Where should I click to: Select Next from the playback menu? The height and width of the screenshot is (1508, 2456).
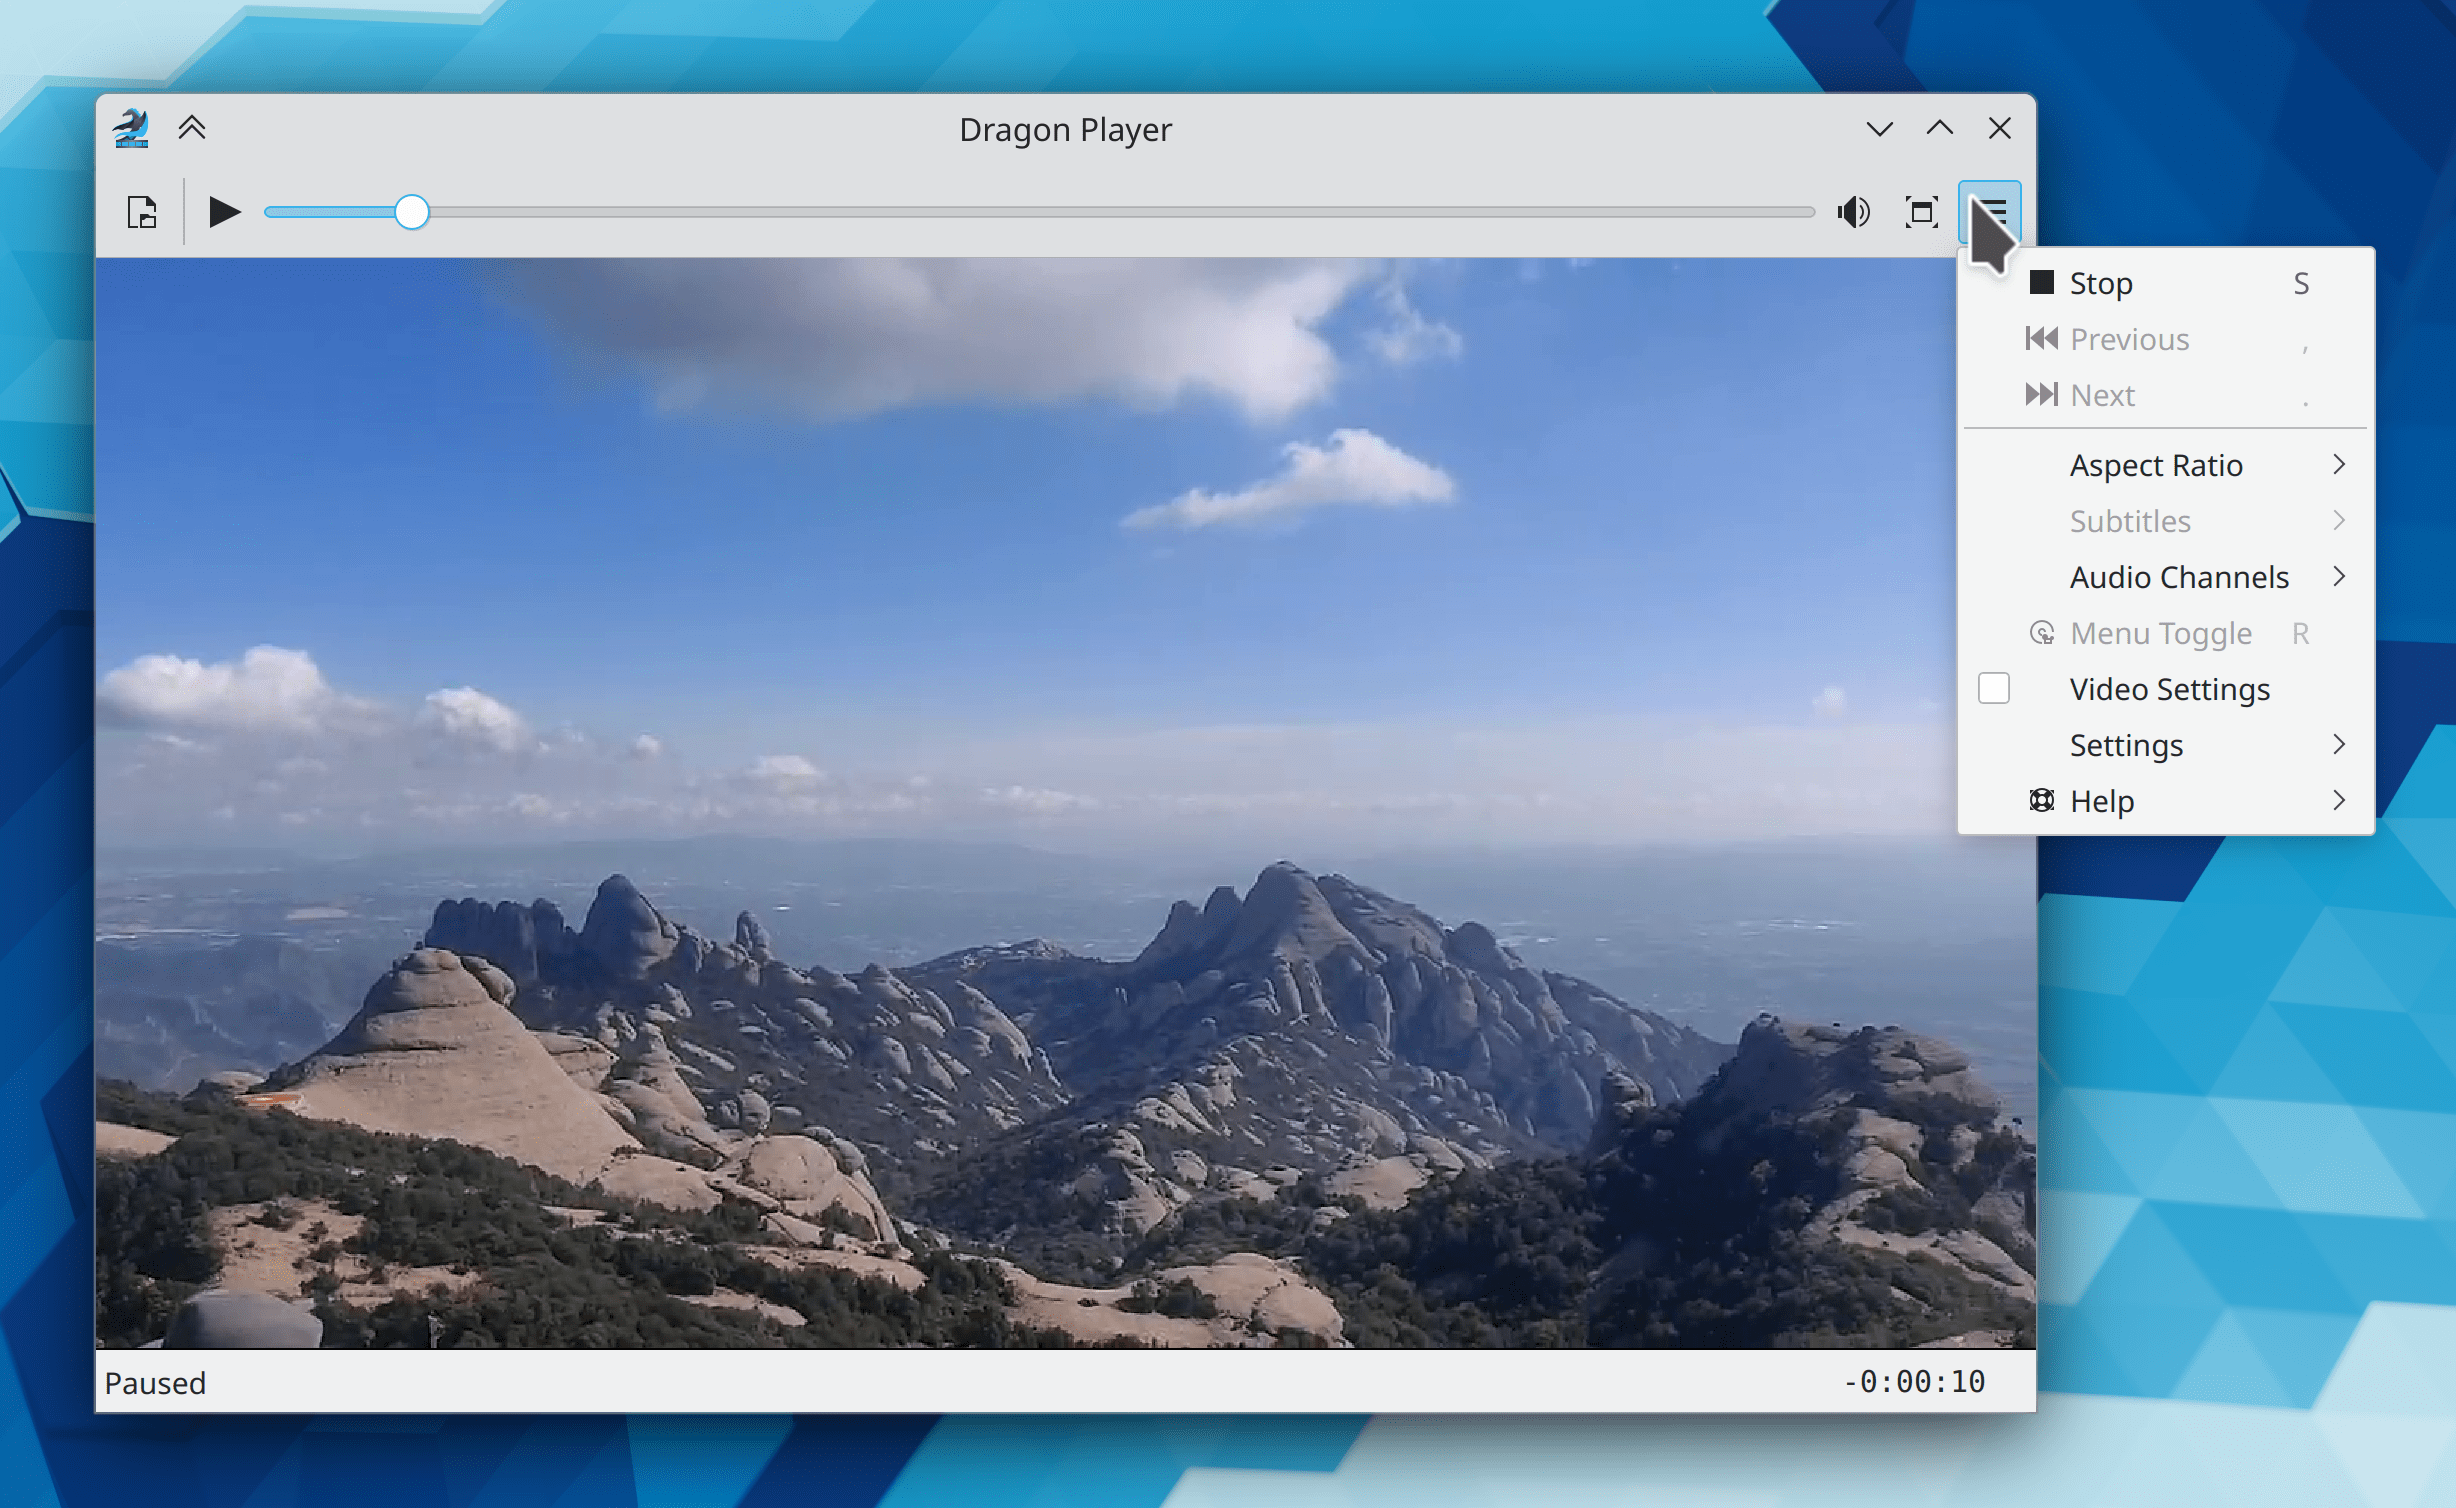point(2102,394)
